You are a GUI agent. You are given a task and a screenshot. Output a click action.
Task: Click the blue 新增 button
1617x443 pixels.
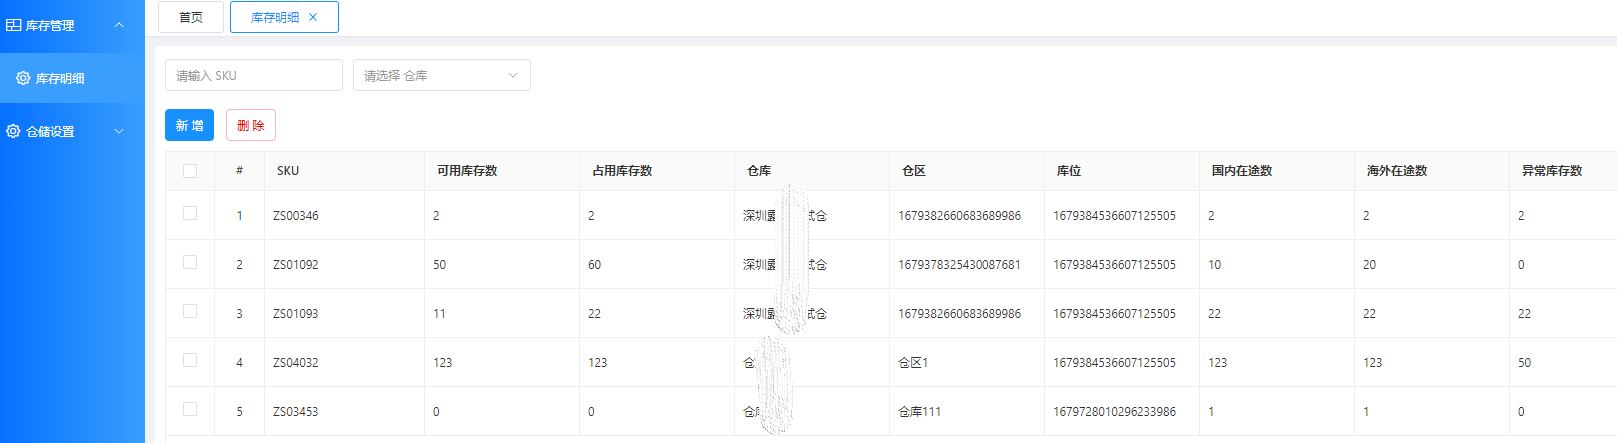tap(189, 125)
